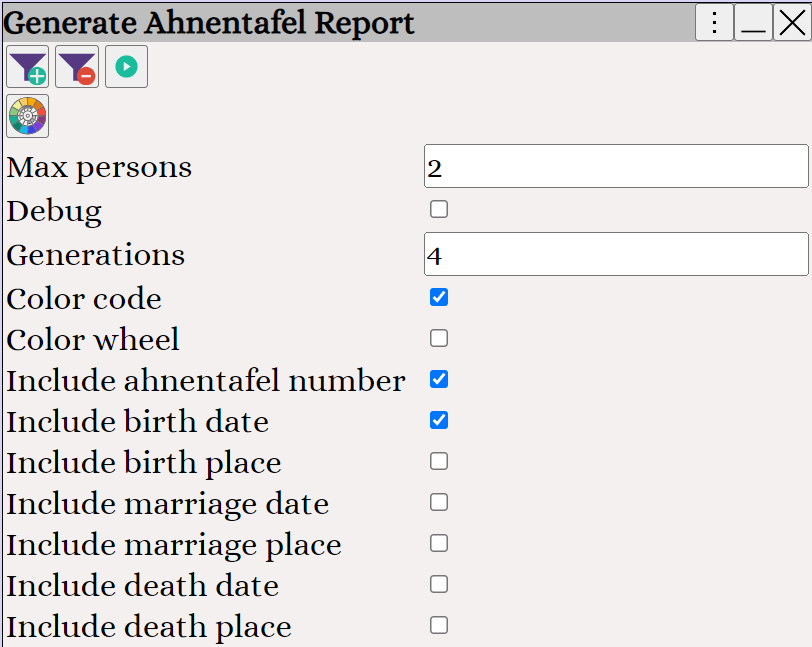
Task: Focus the Generations input field
Action: 616,254
